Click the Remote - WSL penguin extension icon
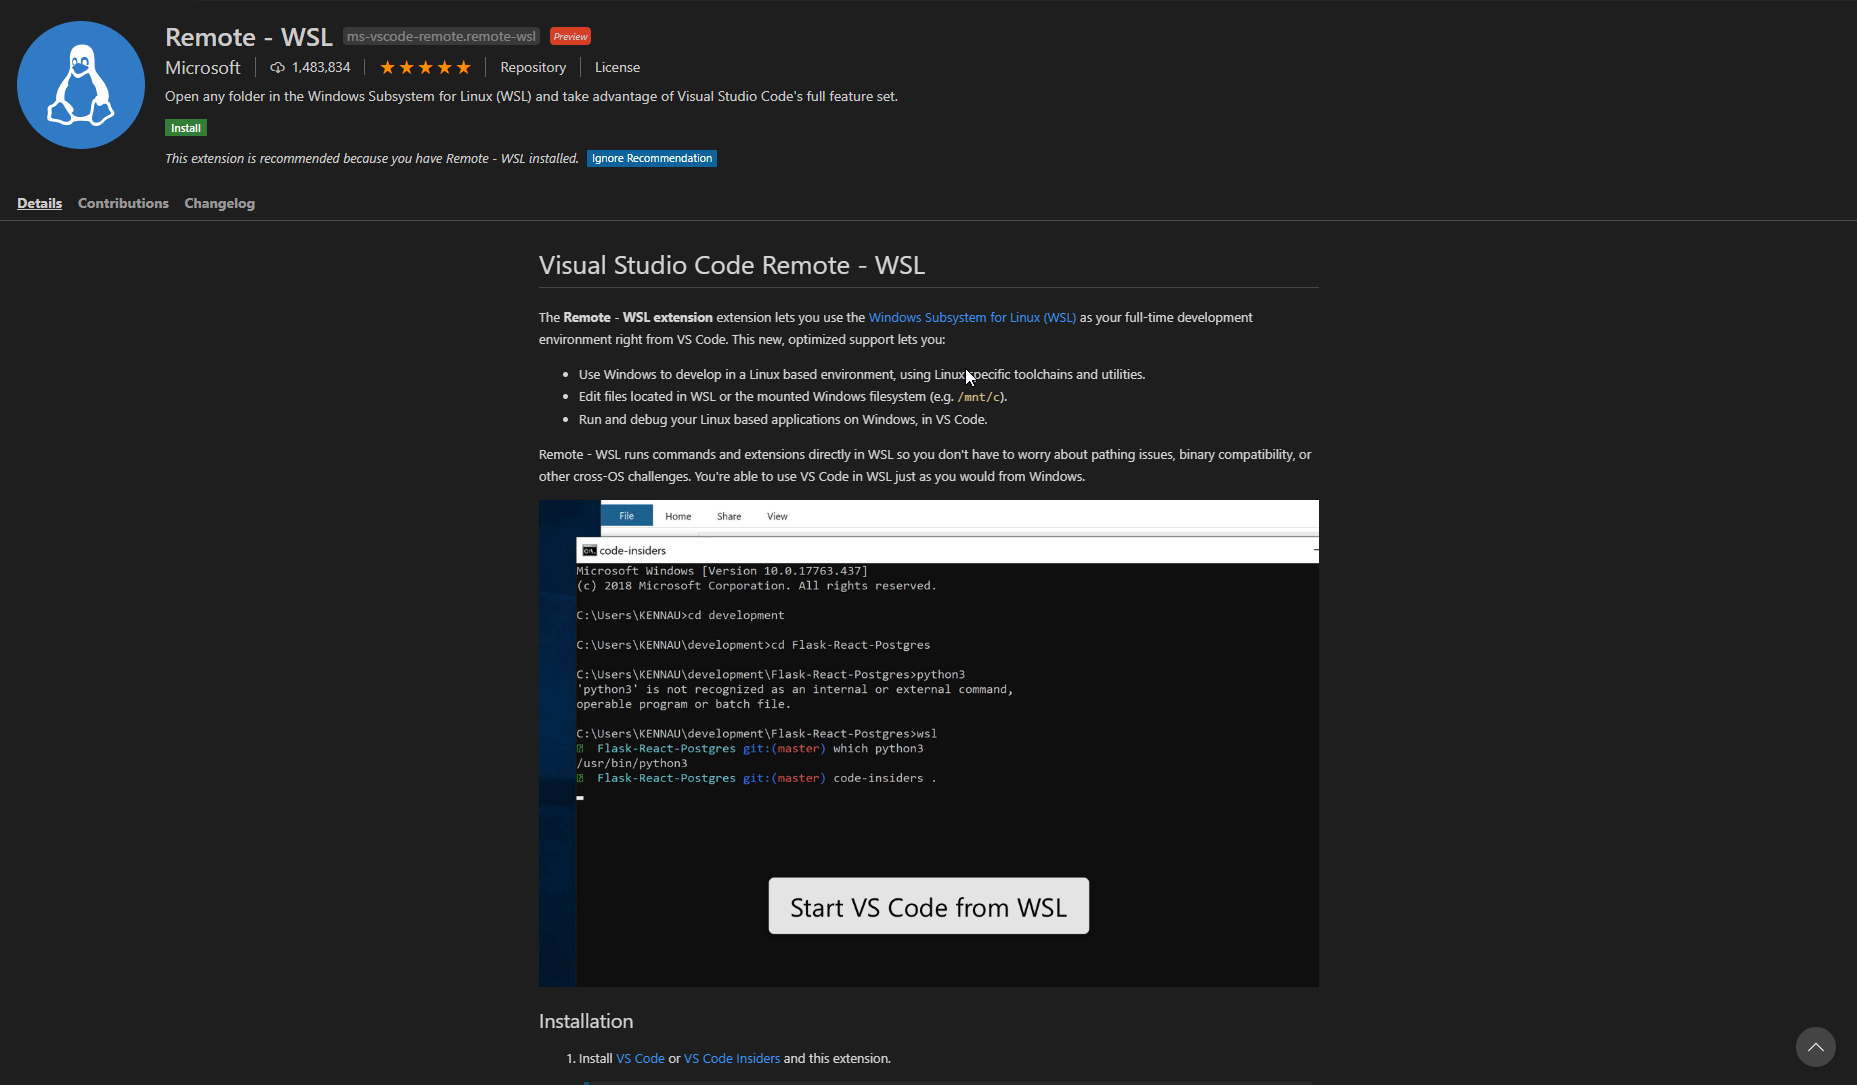Image resolution: width=1857 pixels, height=1085 pixels. point(81,85)
